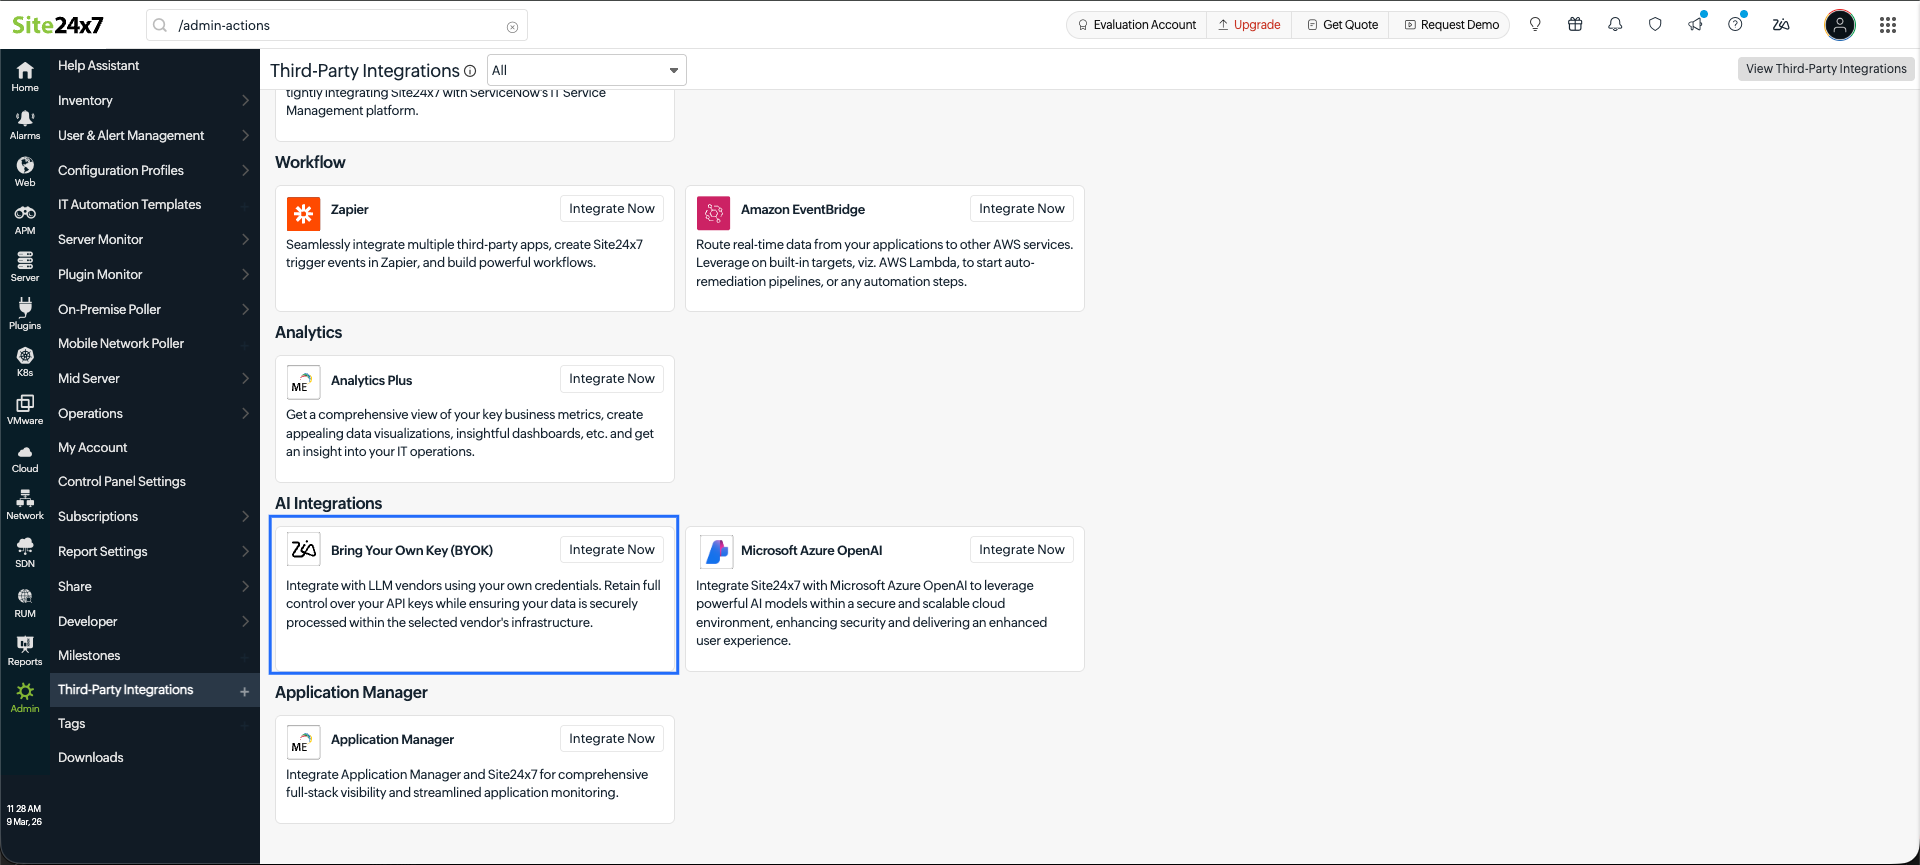Image resolution: width=1920 pixels, height=865 pixels.
Task: Open the All integrations filter dropdown
Action: (587, 70)
